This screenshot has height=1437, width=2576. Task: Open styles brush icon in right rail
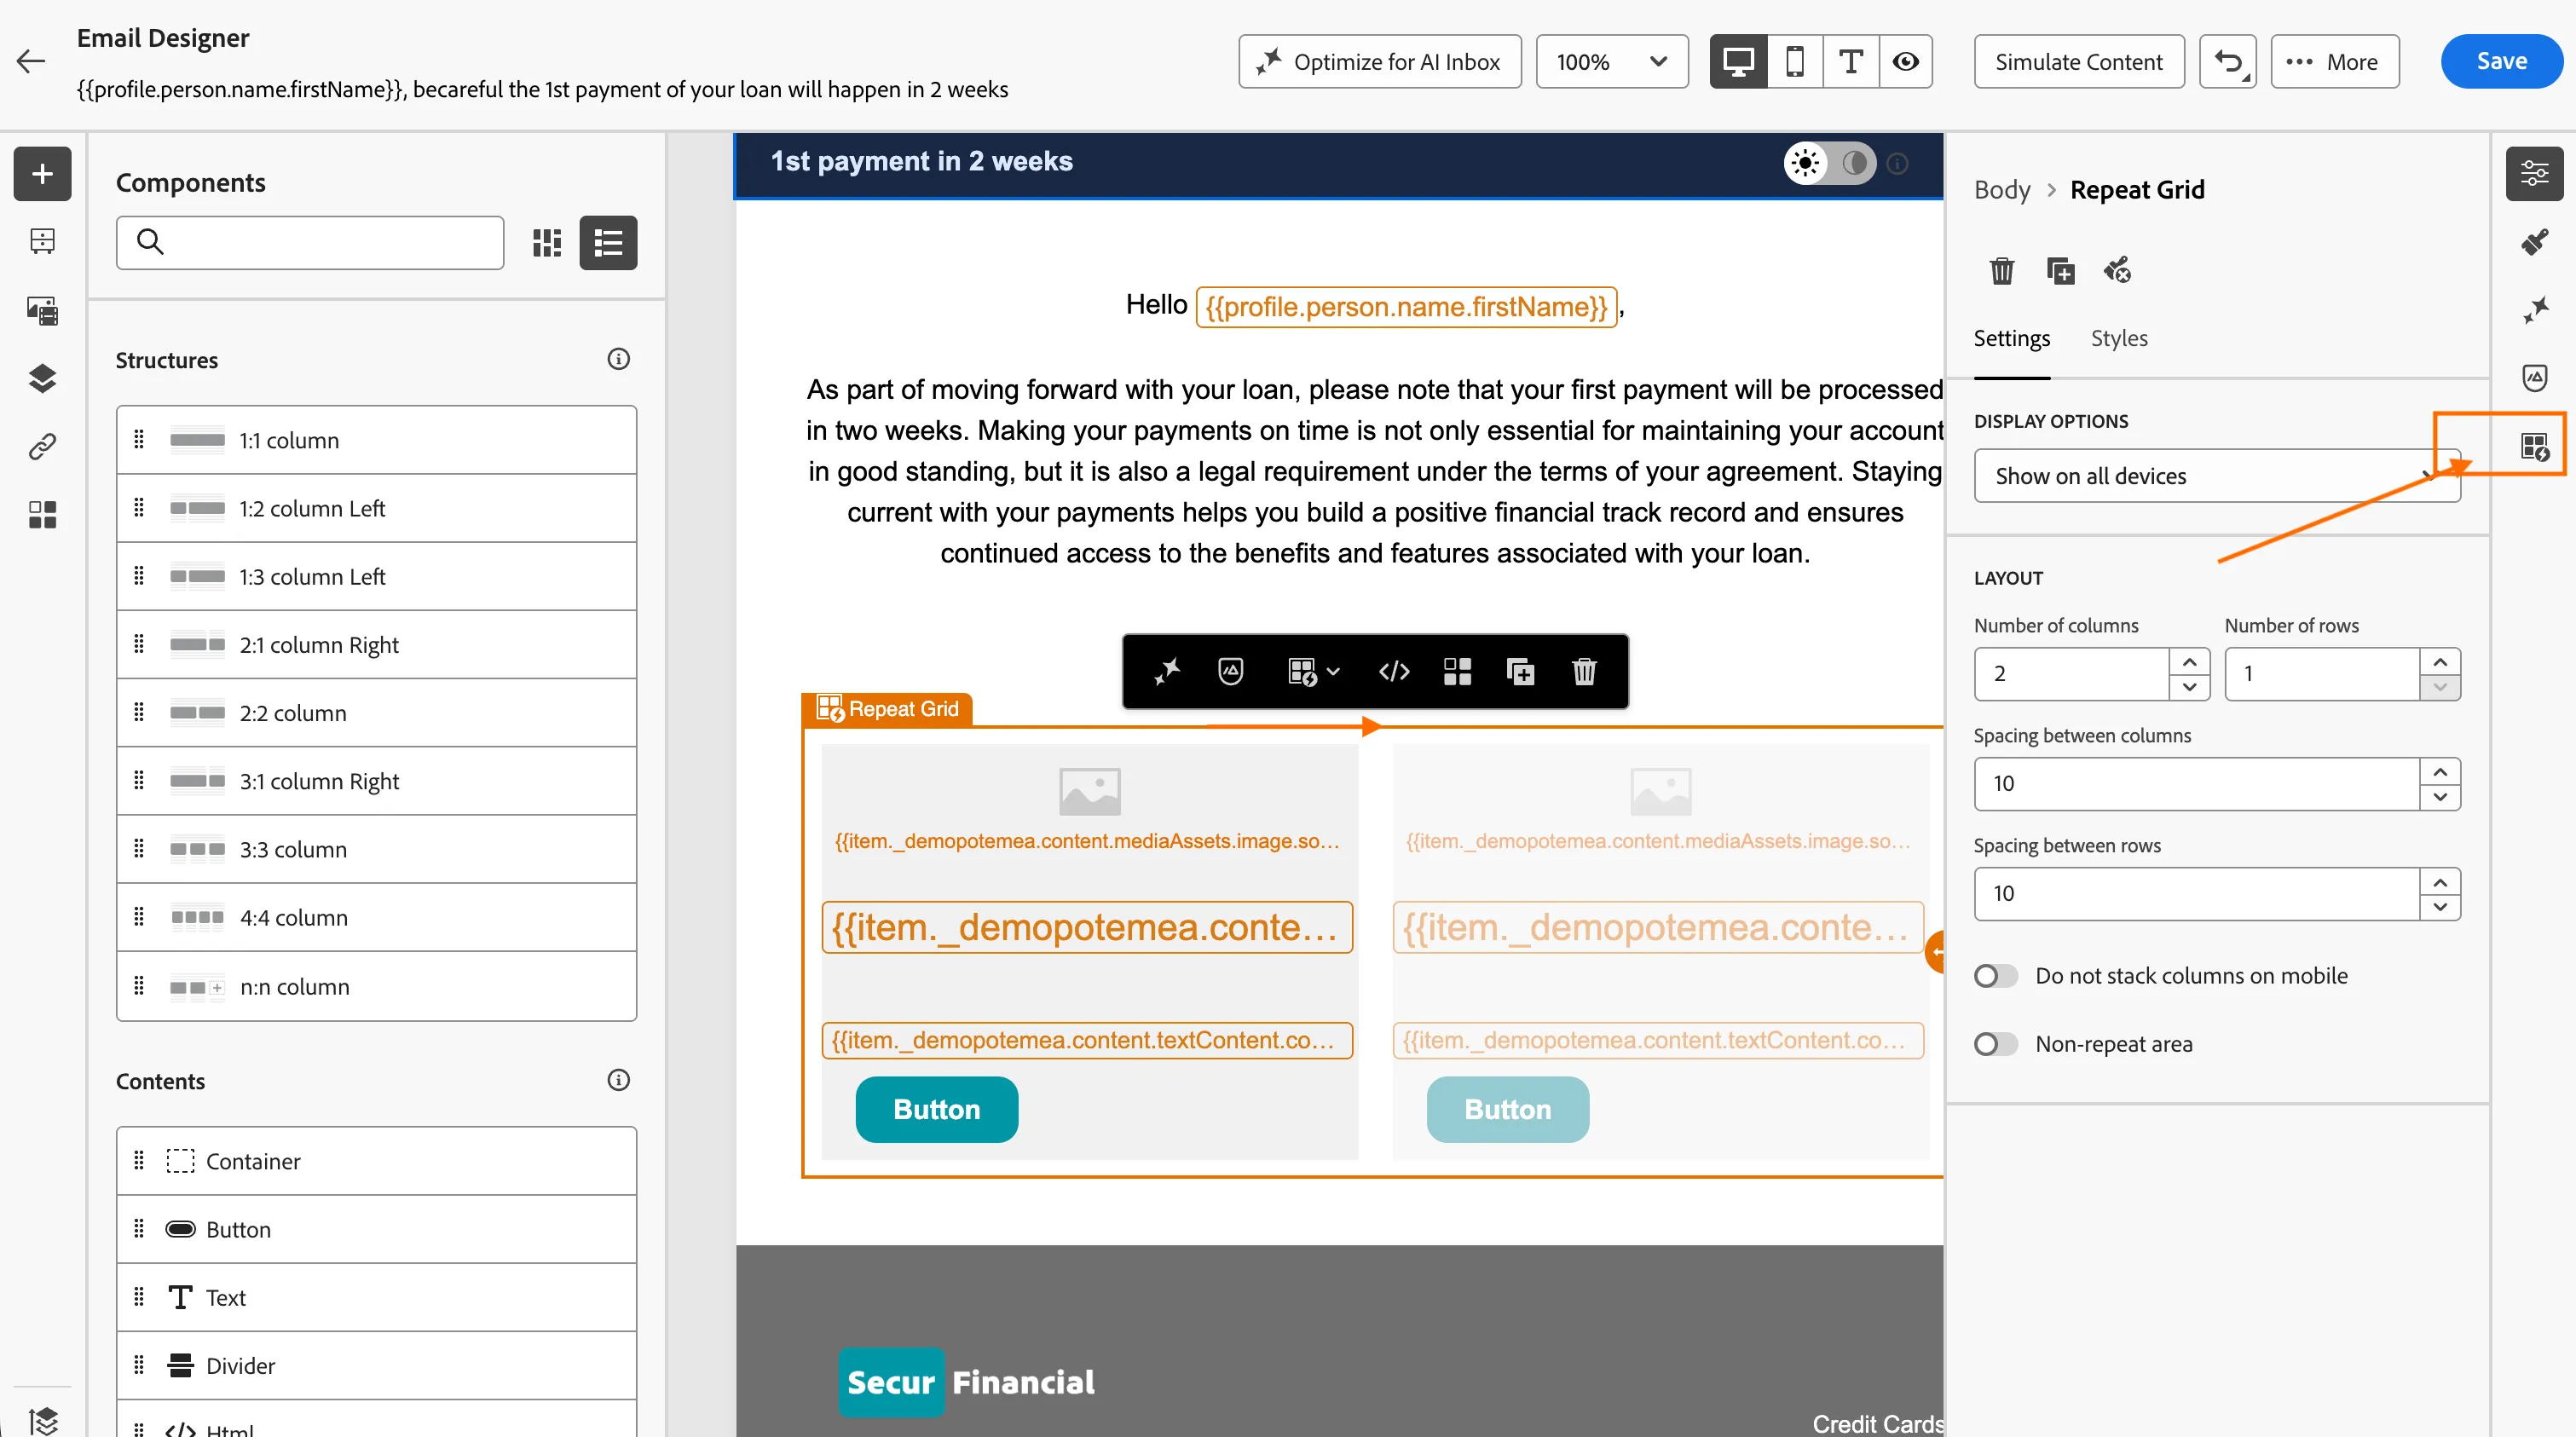(2534, 242)
